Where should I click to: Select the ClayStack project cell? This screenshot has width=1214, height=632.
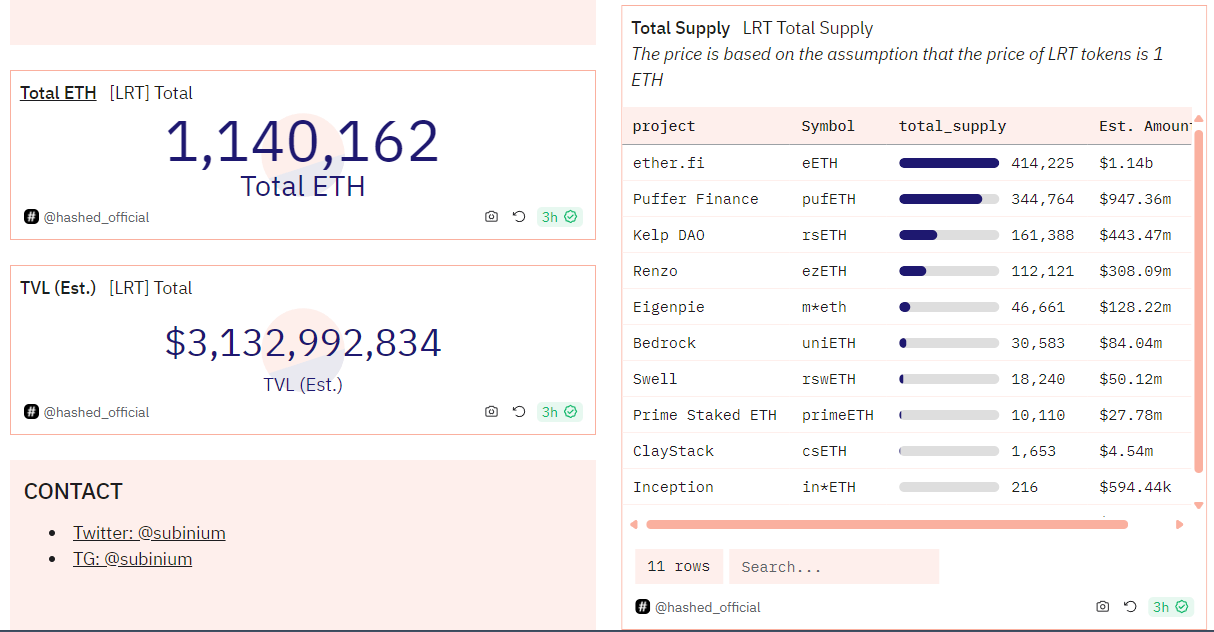673,451
